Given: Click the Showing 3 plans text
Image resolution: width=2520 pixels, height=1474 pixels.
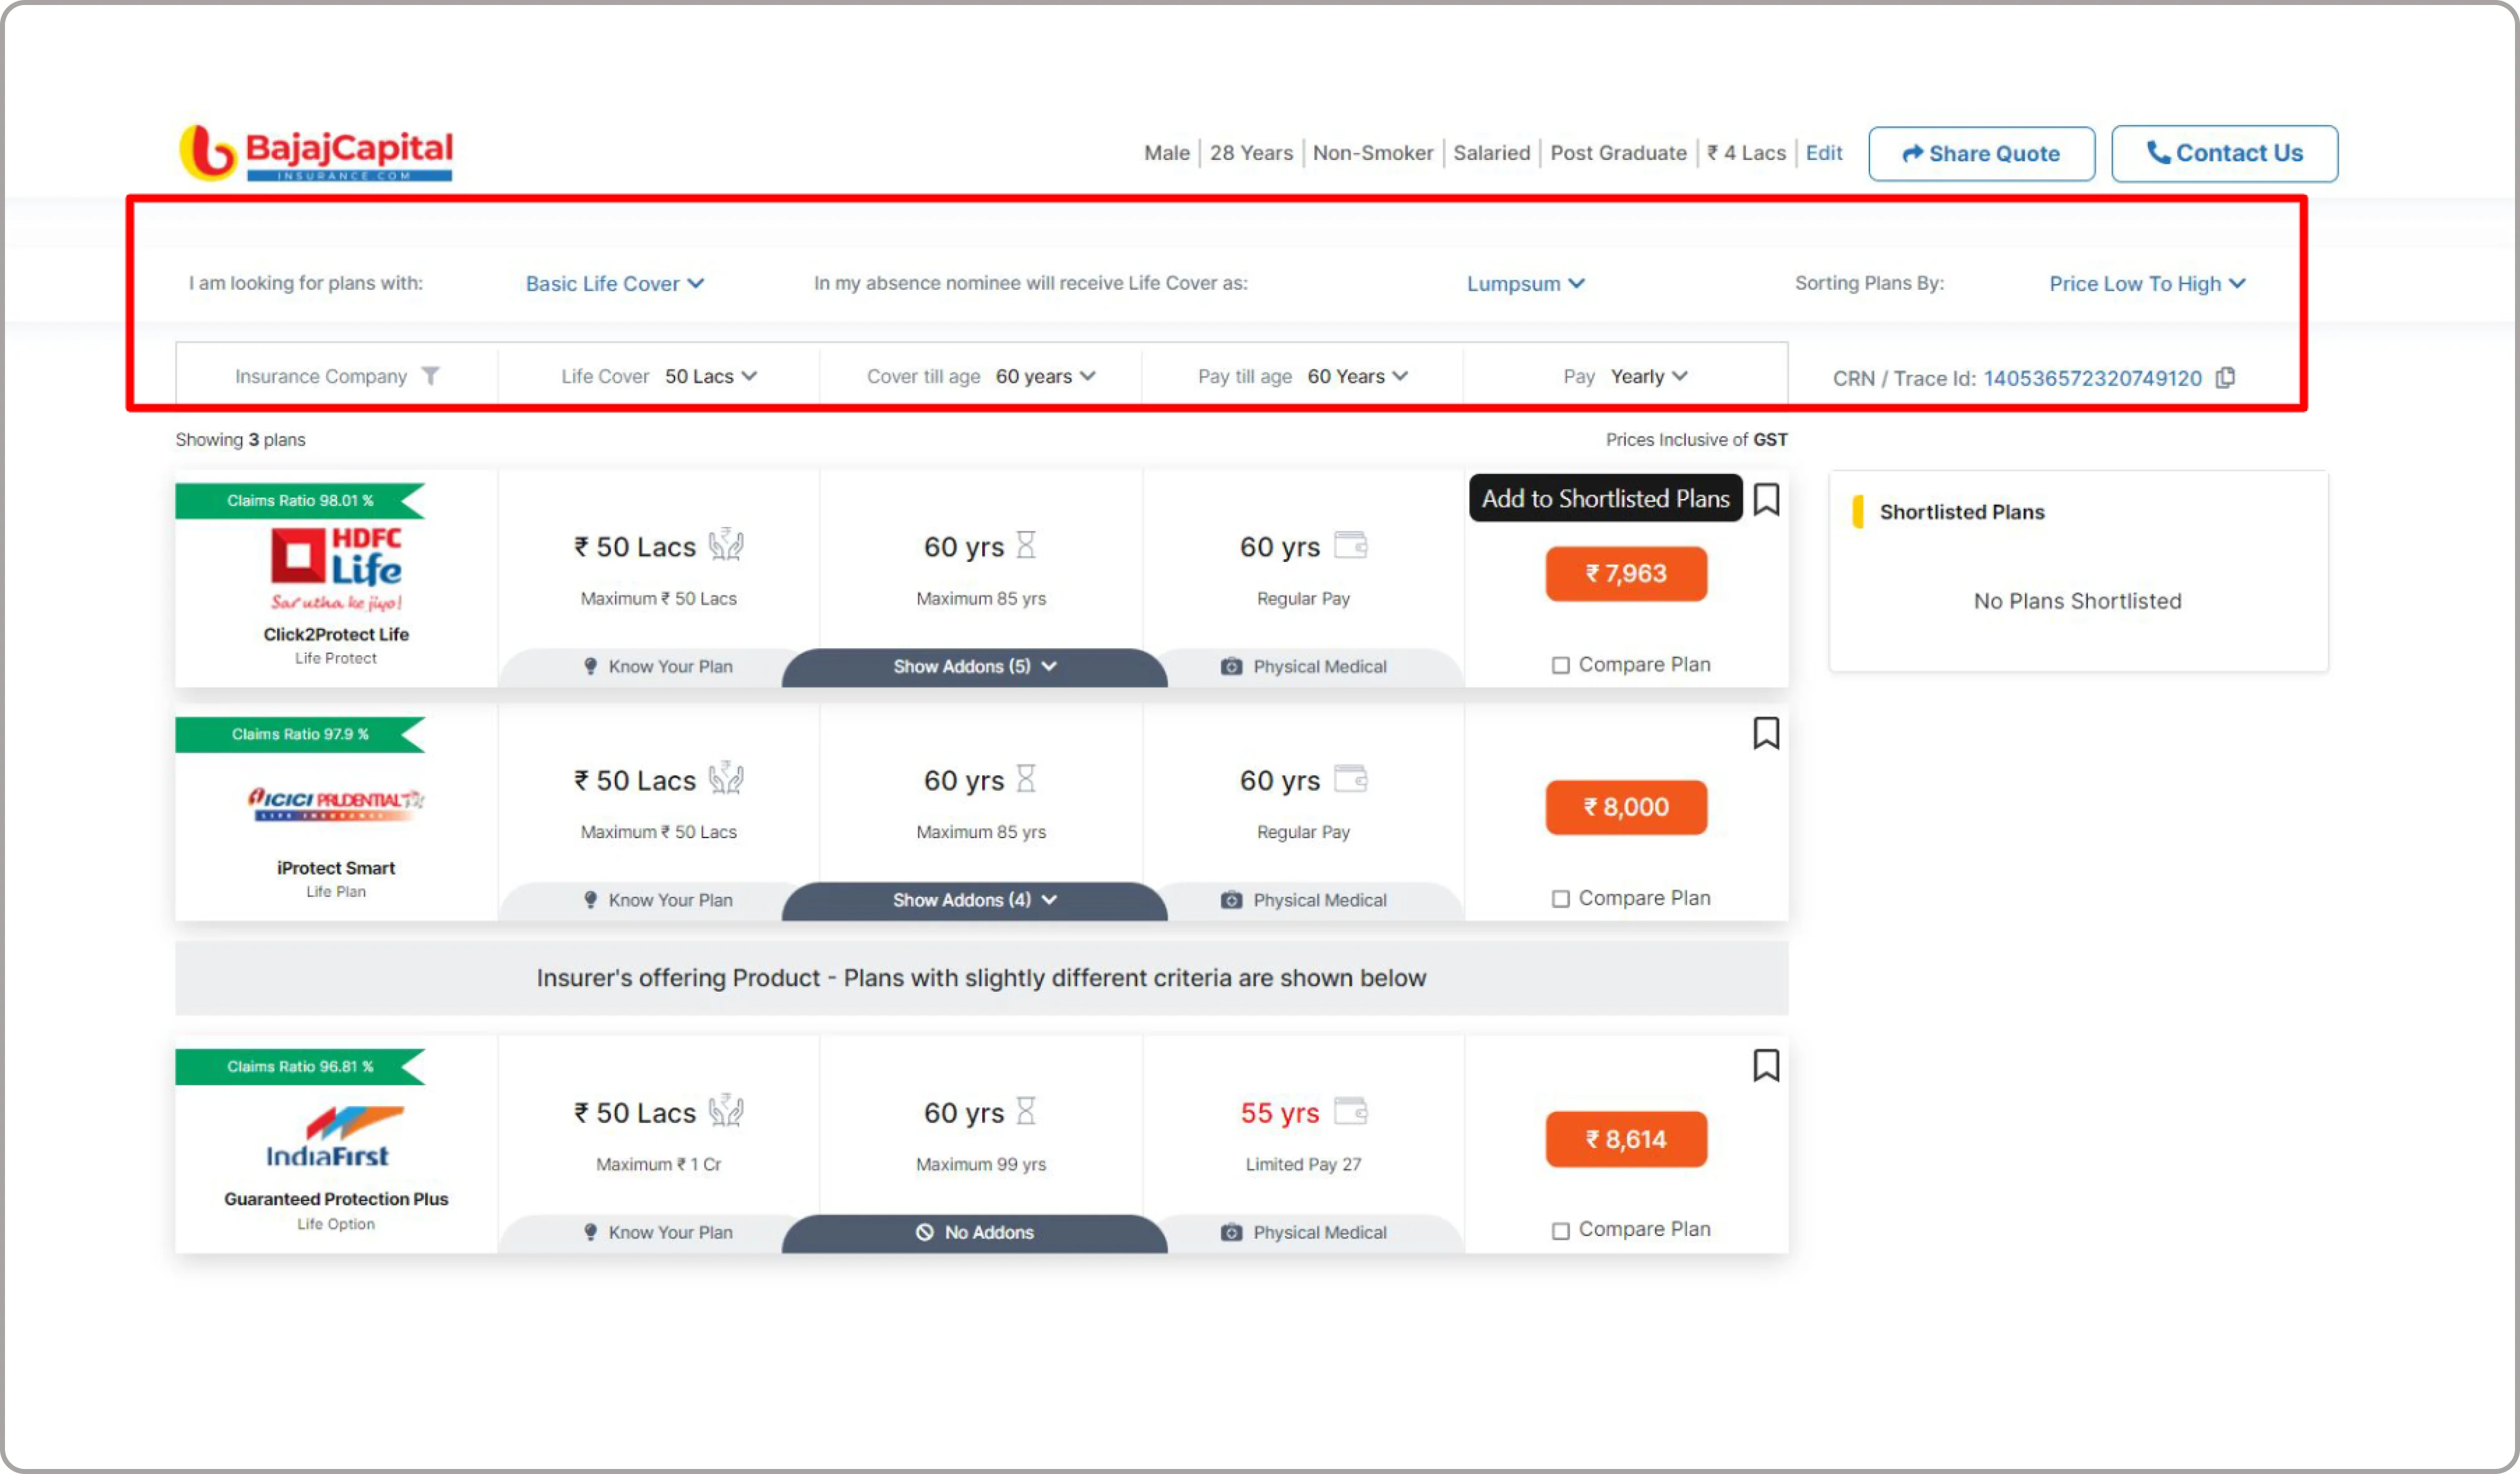Looking at the screenshot, I should [x=240, y=440].
